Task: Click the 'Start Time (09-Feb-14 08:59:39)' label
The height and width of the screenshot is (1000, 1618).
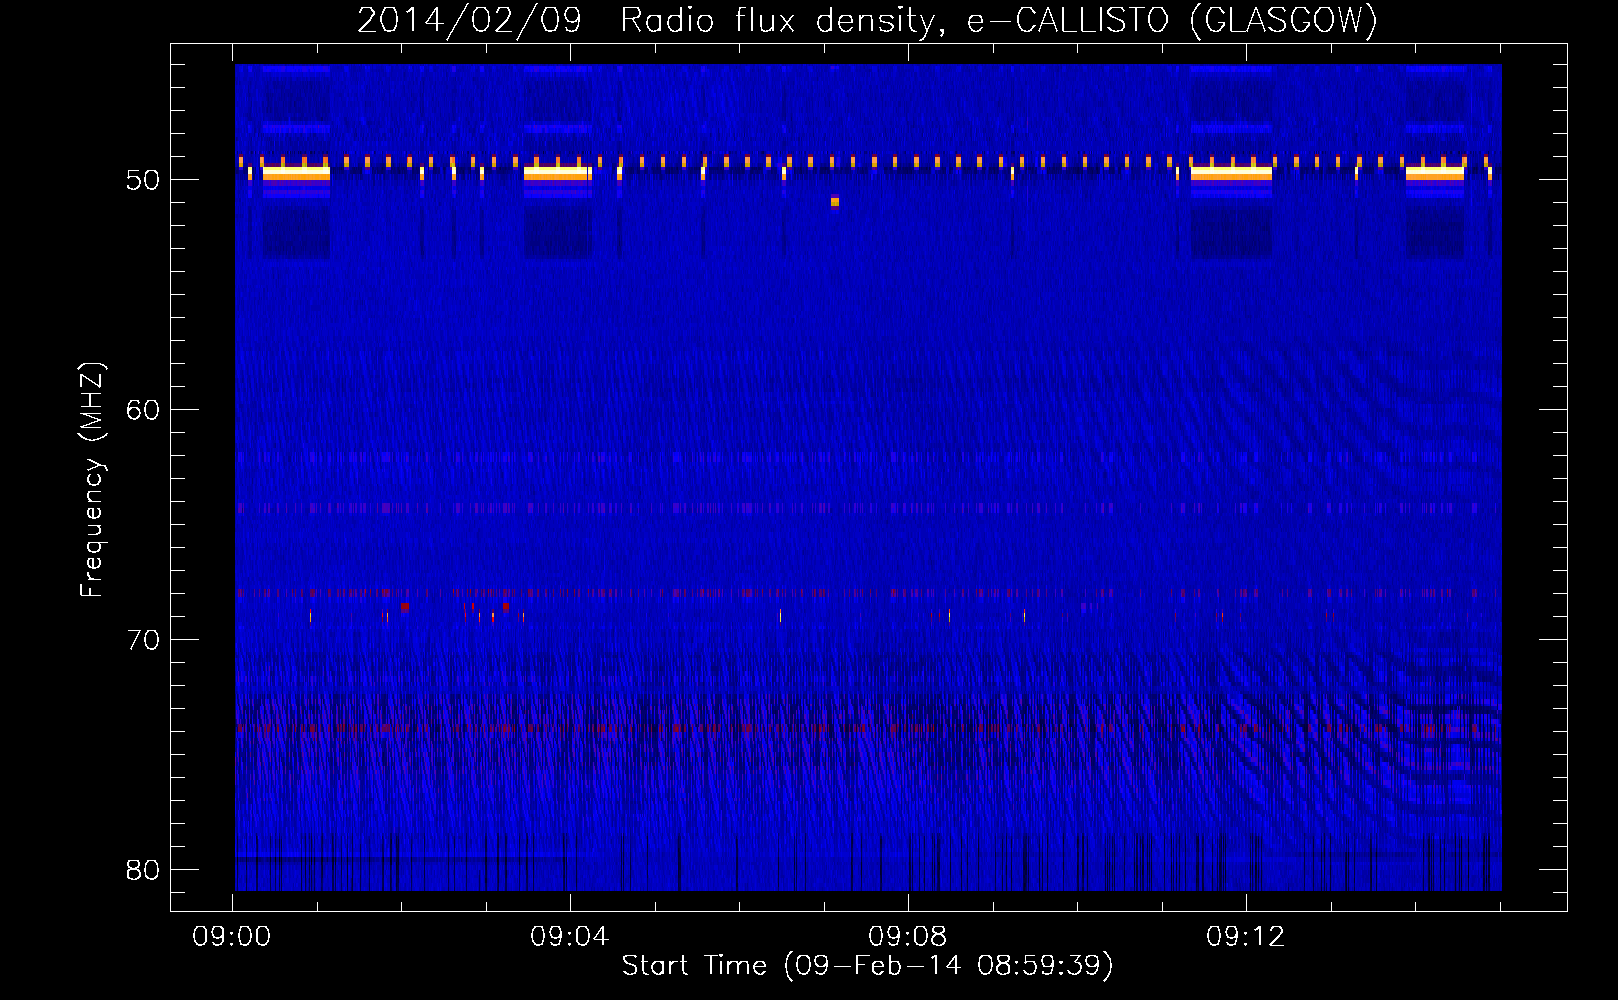Action: click(x=867, y=965)
